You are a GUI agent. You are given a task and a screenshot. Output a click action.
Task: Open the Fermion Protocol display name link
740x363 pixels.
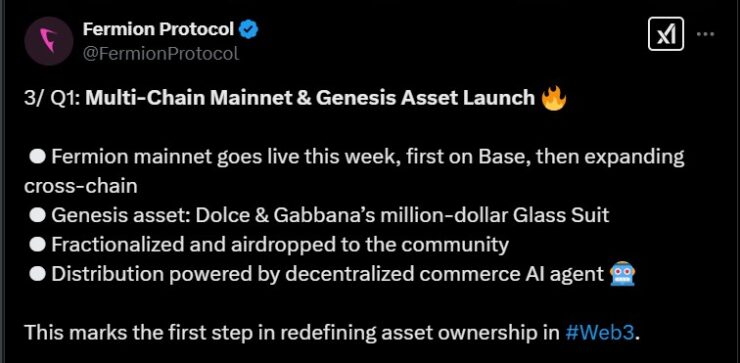point(158,30)
